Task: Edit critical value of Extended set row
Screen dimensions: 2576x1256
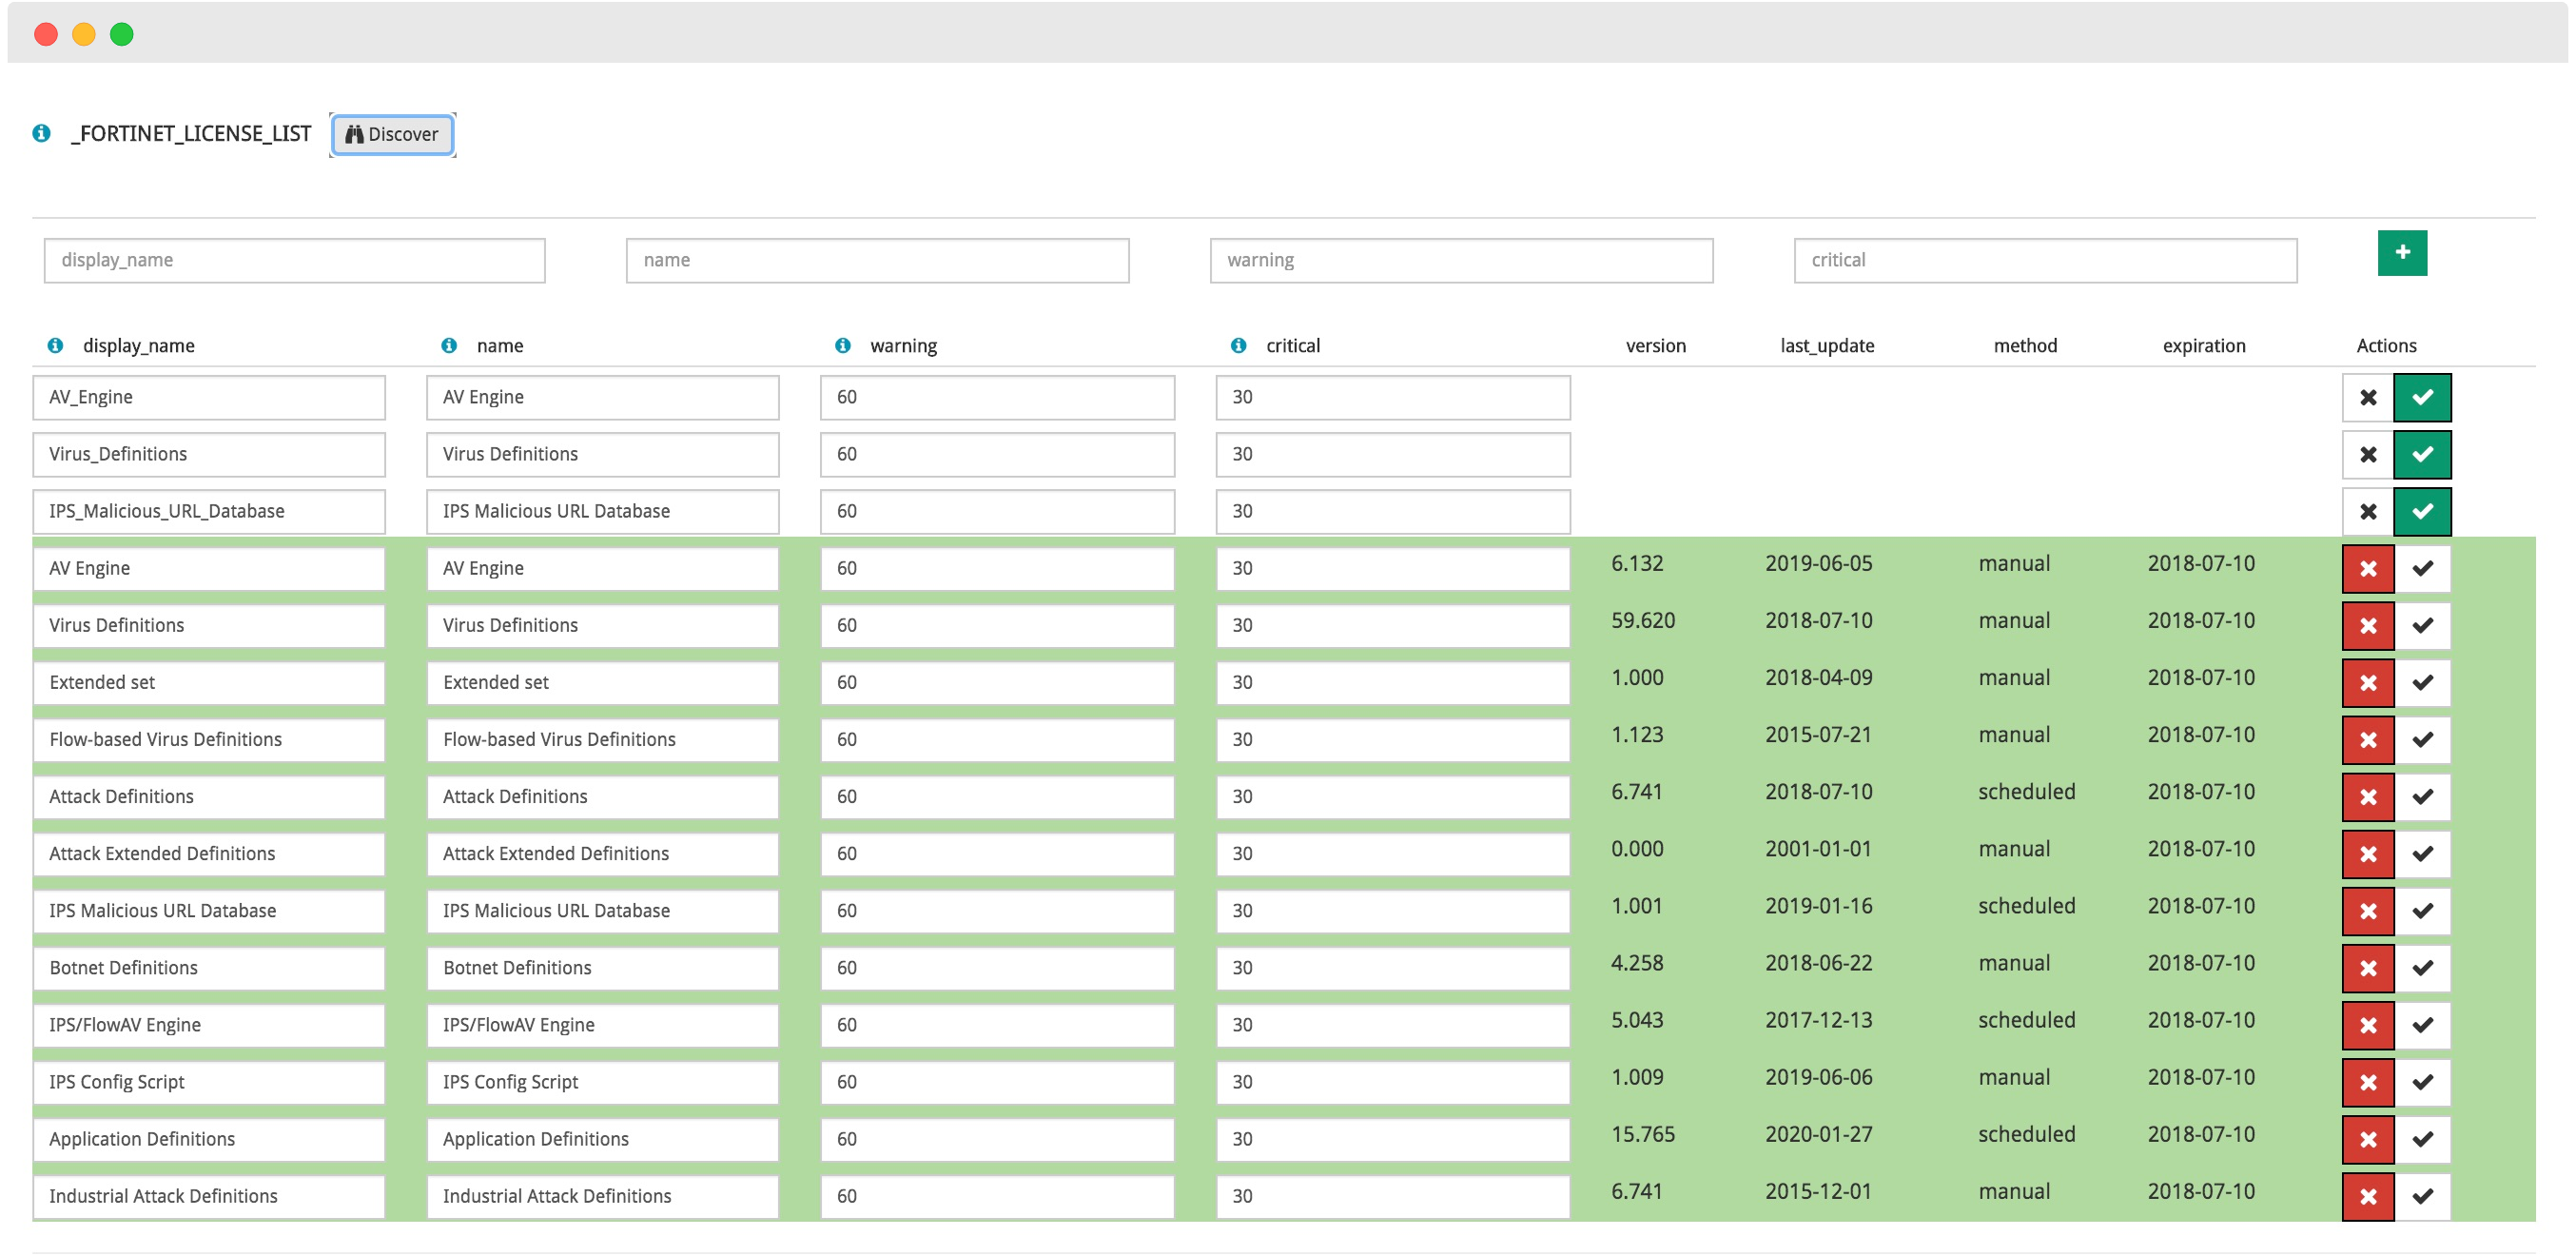Action: (x=1393, y=682)
